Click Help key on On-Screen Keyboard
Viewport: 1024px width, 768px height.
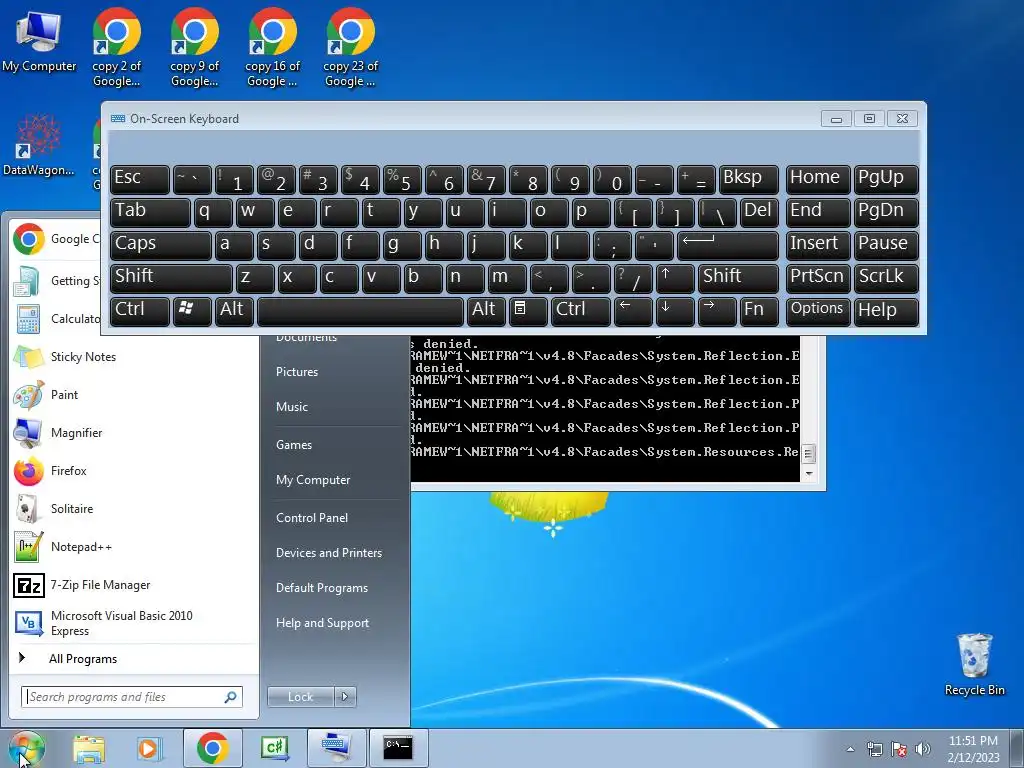pos(886,311)
